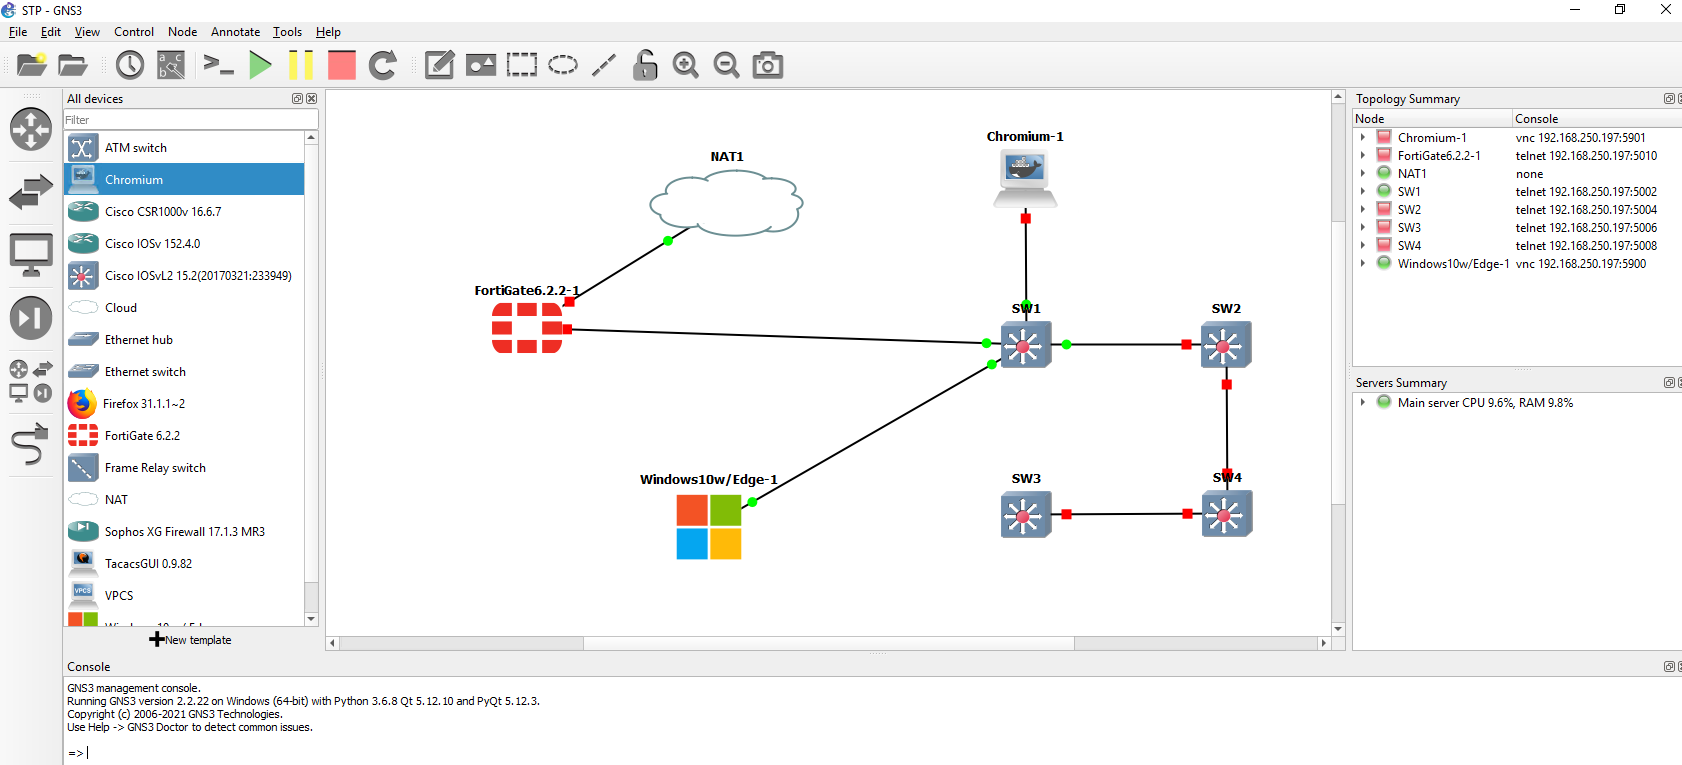Select ATM switch in device list
This screenshot has width=1682, height=765.
coord(184,148)
